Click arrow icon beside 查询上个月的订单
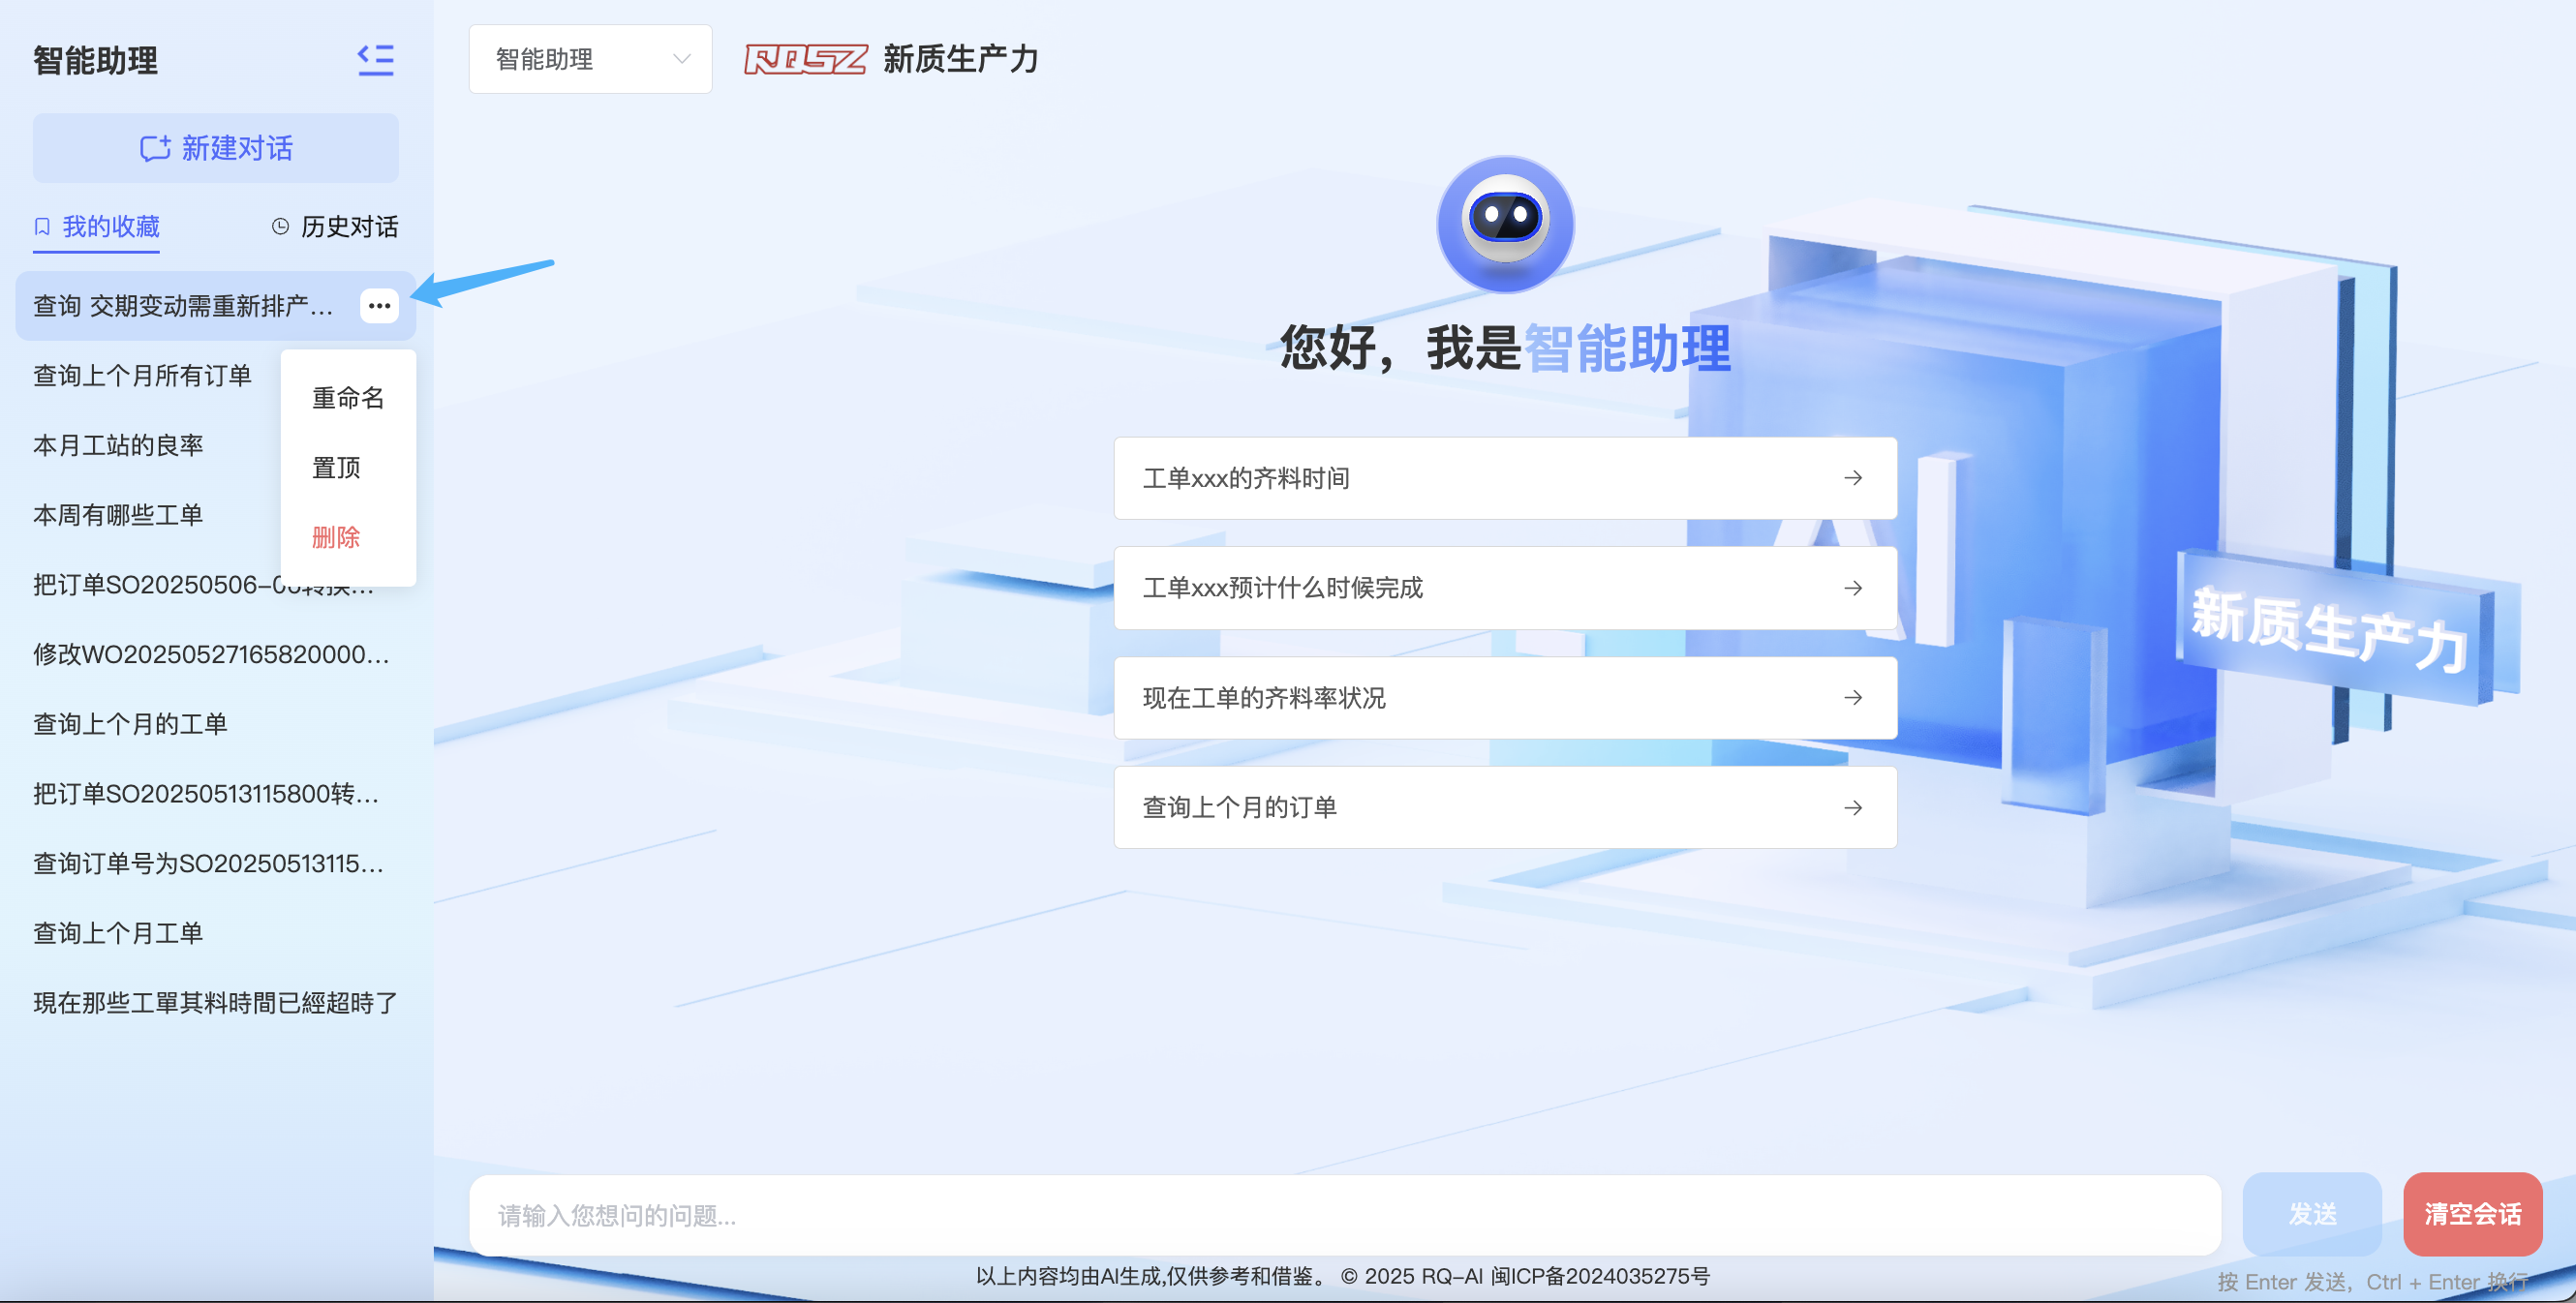2576x1303 pixels. click(1853, 808)
